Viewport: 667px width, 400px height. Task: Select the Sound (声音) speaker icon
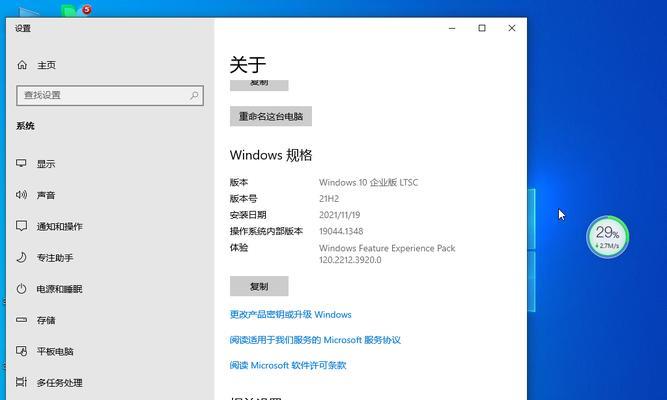coord(21,195)
